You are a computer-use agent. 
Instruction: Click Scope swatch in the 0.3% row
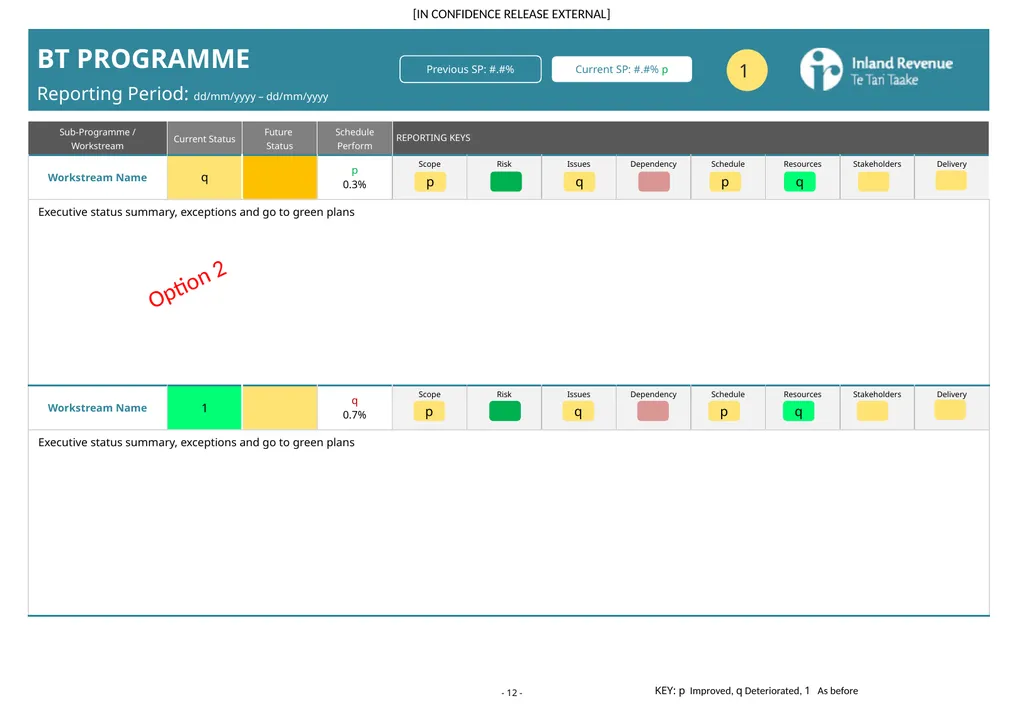click(x=430, y=182)
